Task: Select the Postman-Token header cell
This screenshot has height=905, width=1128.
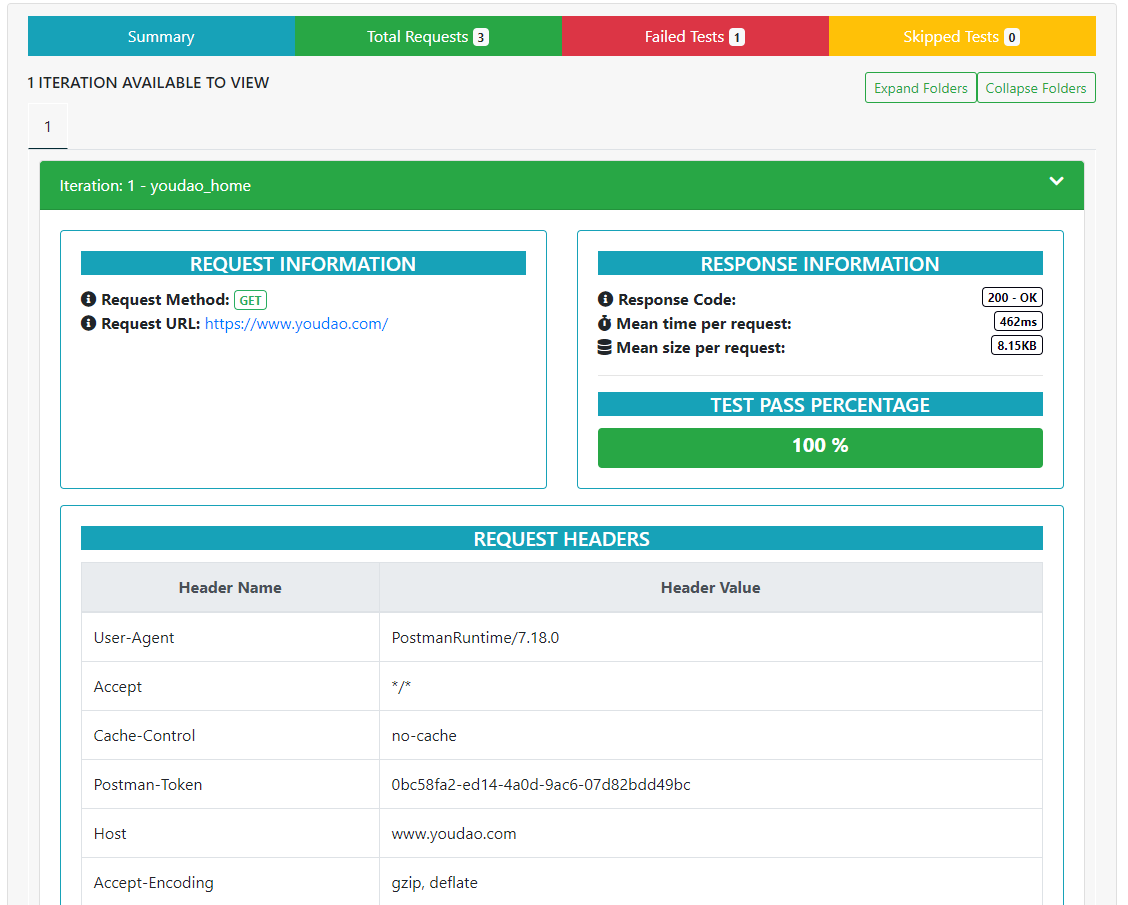Action: [x=230, y=784]
